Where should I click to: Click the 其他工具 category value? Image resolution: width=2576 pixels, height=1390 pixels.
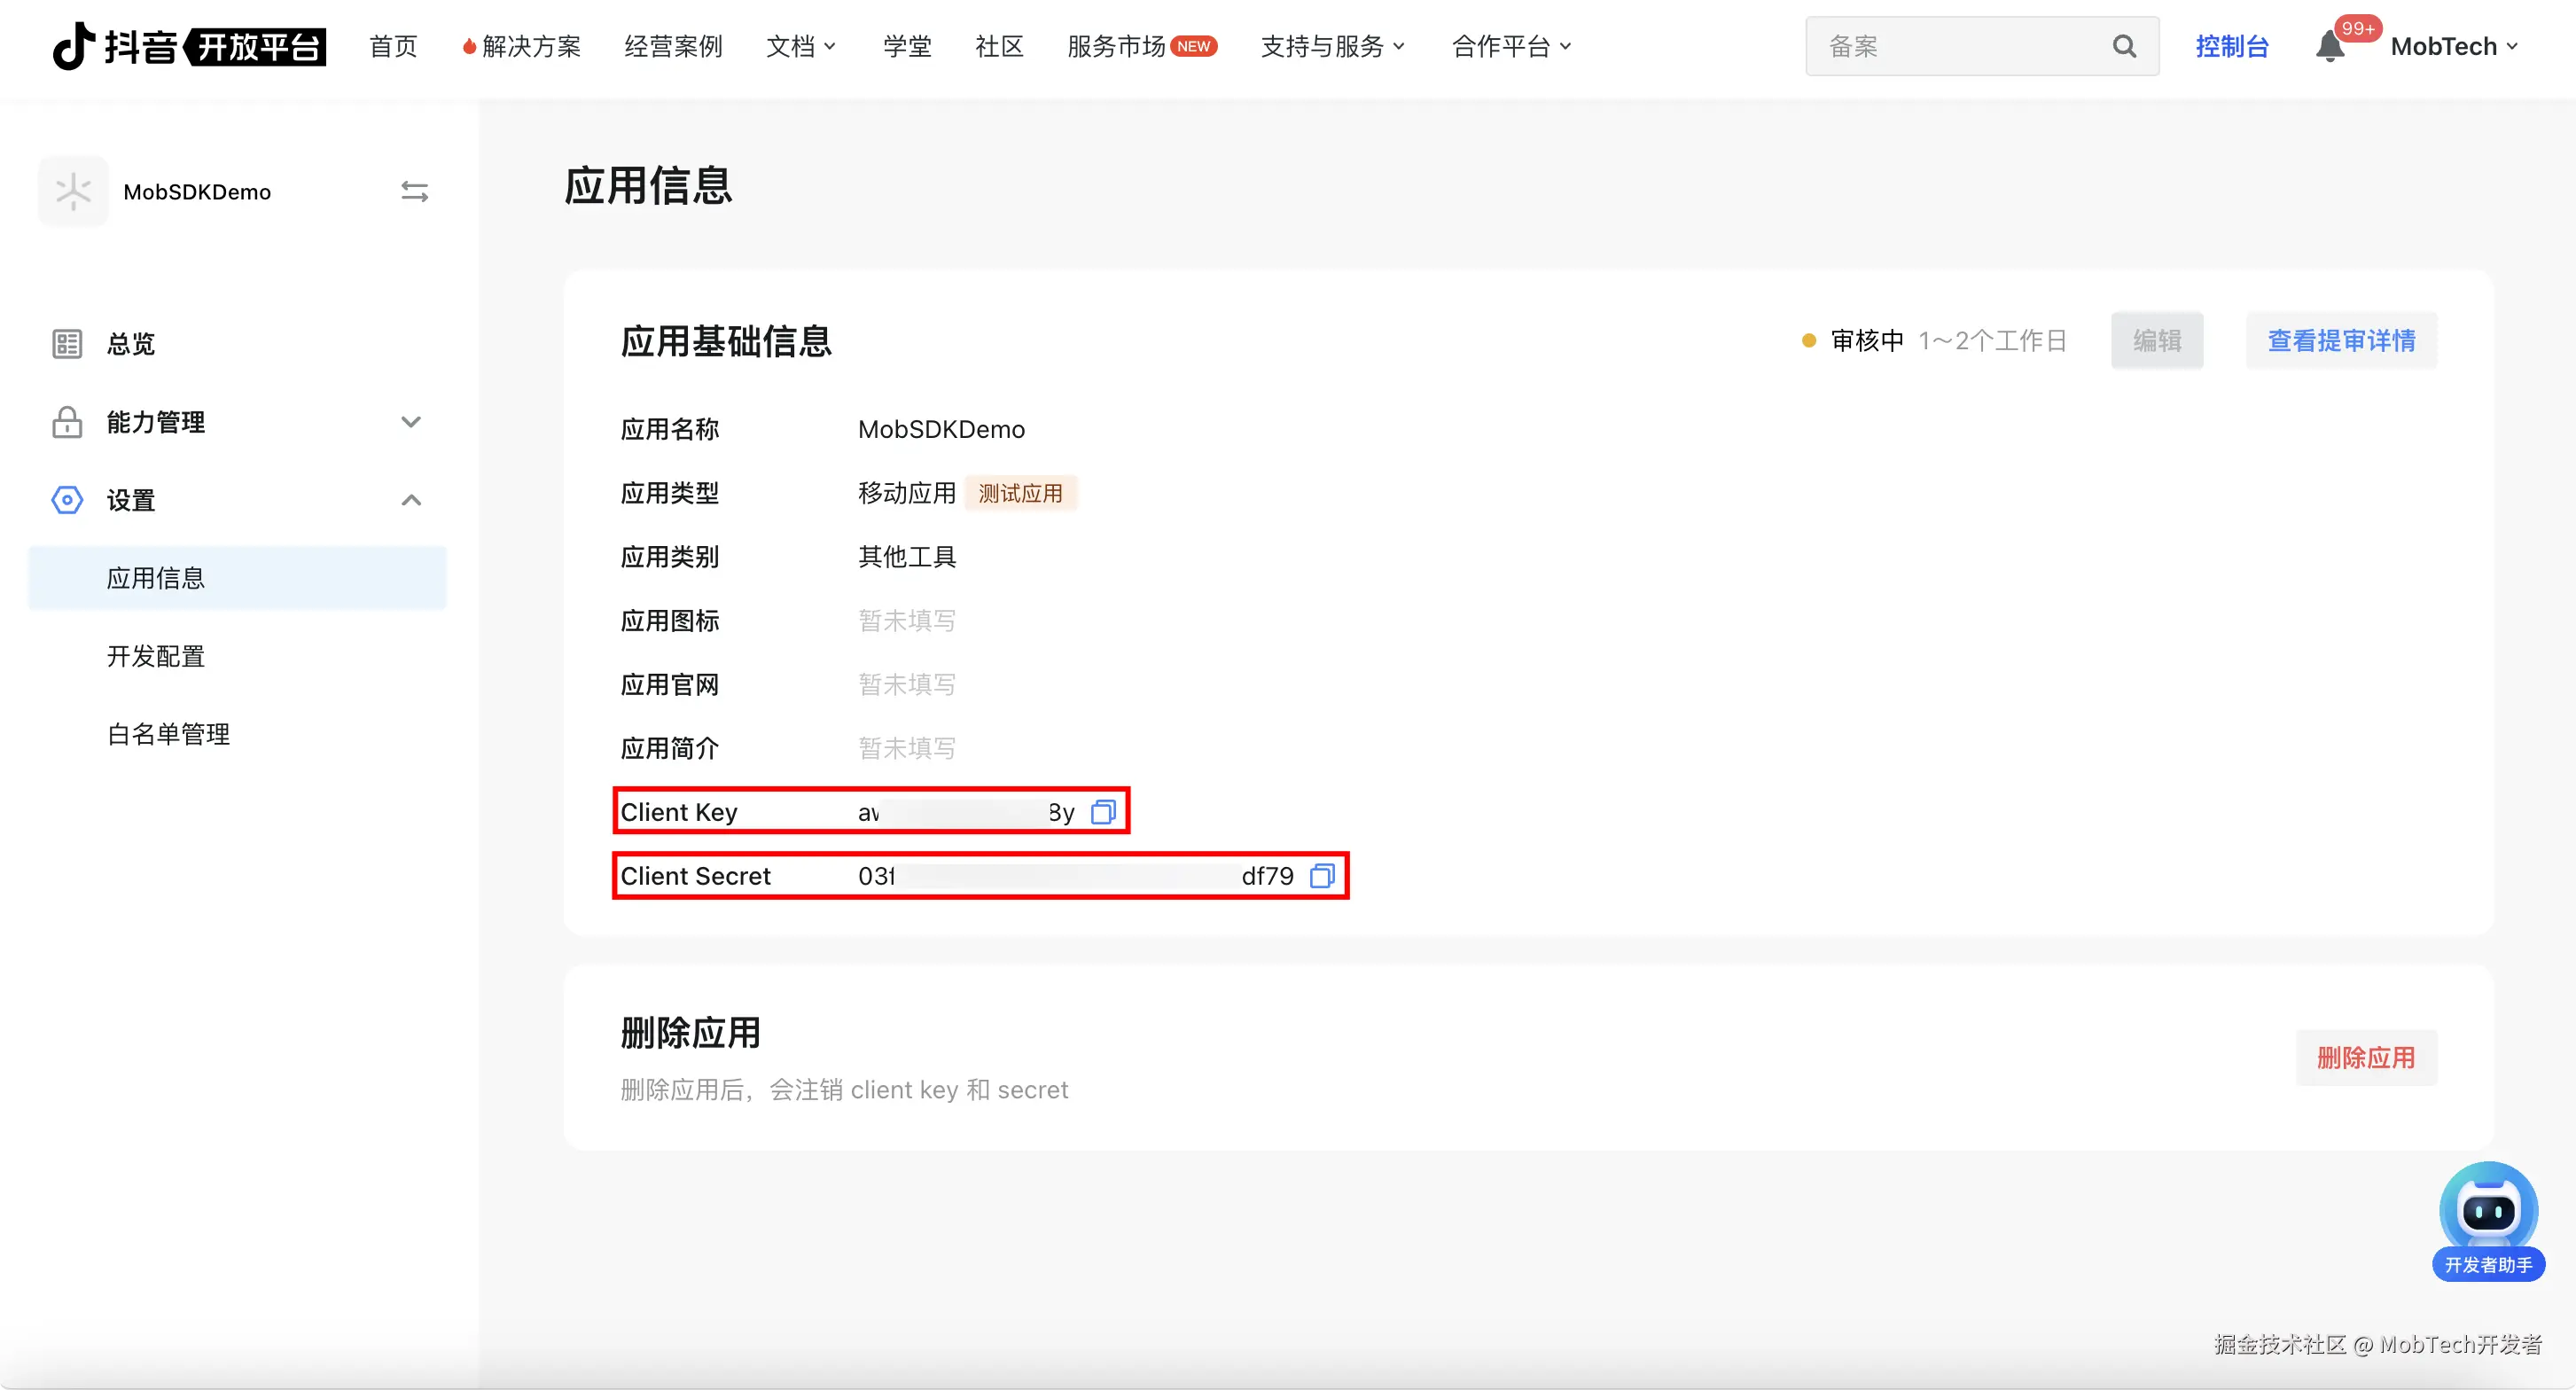click(907, 557)
